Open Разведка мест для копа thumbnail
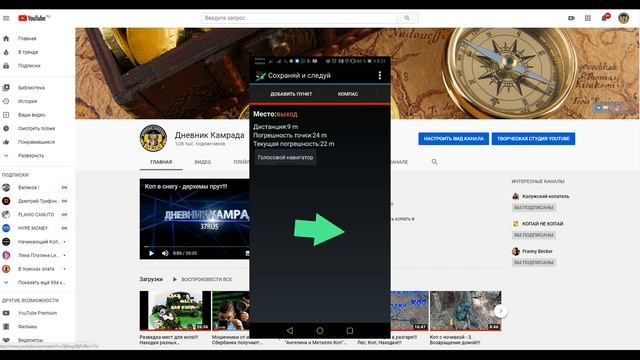Image resolution: width=640 pixels, height=360 pixels. click(x=175, y=310)
